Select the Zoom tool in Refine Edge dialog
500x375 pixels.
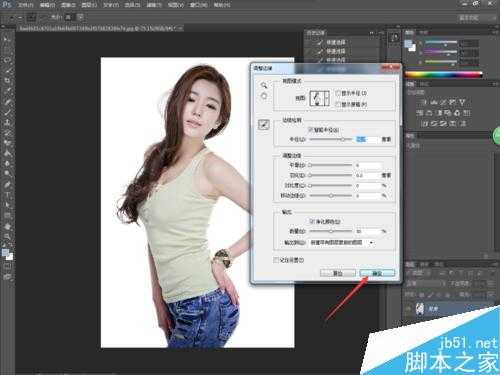[x=264, y=85]
